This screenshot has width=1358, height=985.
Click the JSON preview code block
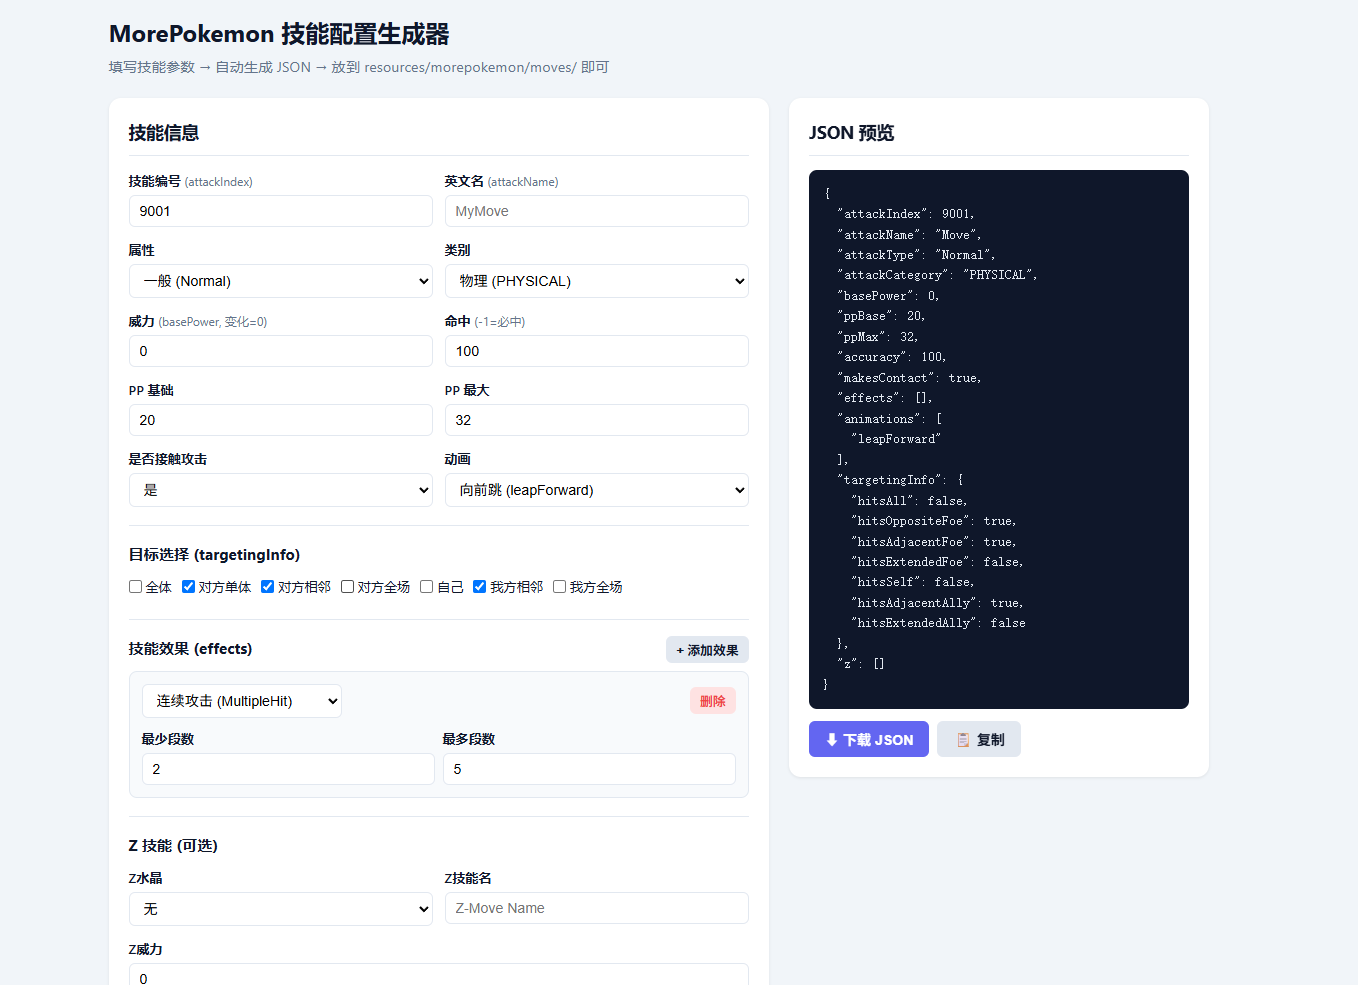[x=999, y=439]
